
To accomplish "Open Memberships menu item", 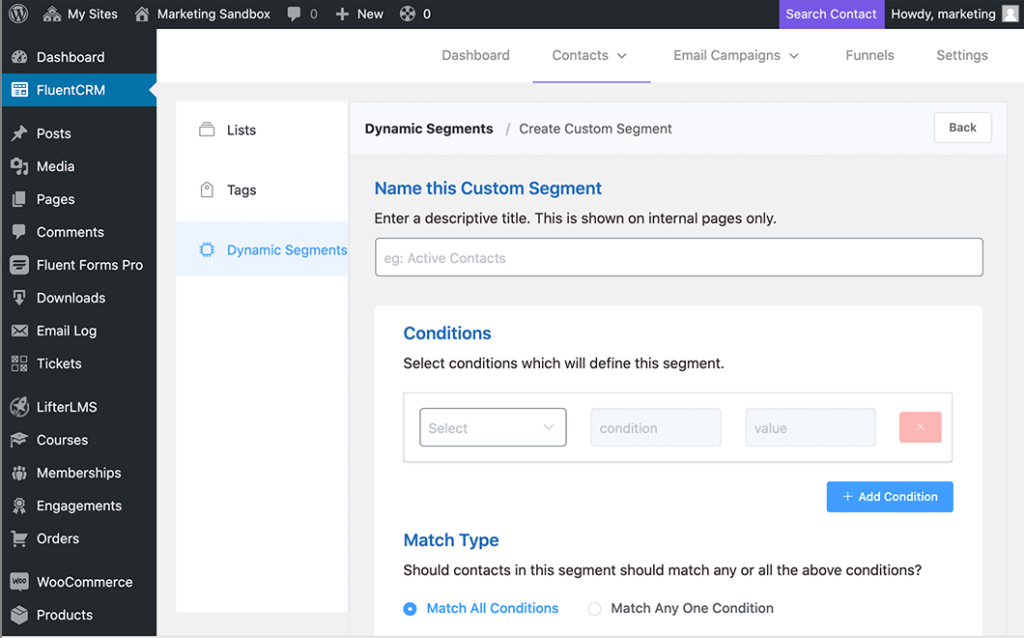I will pyautogui.click(x=78, y=473).
